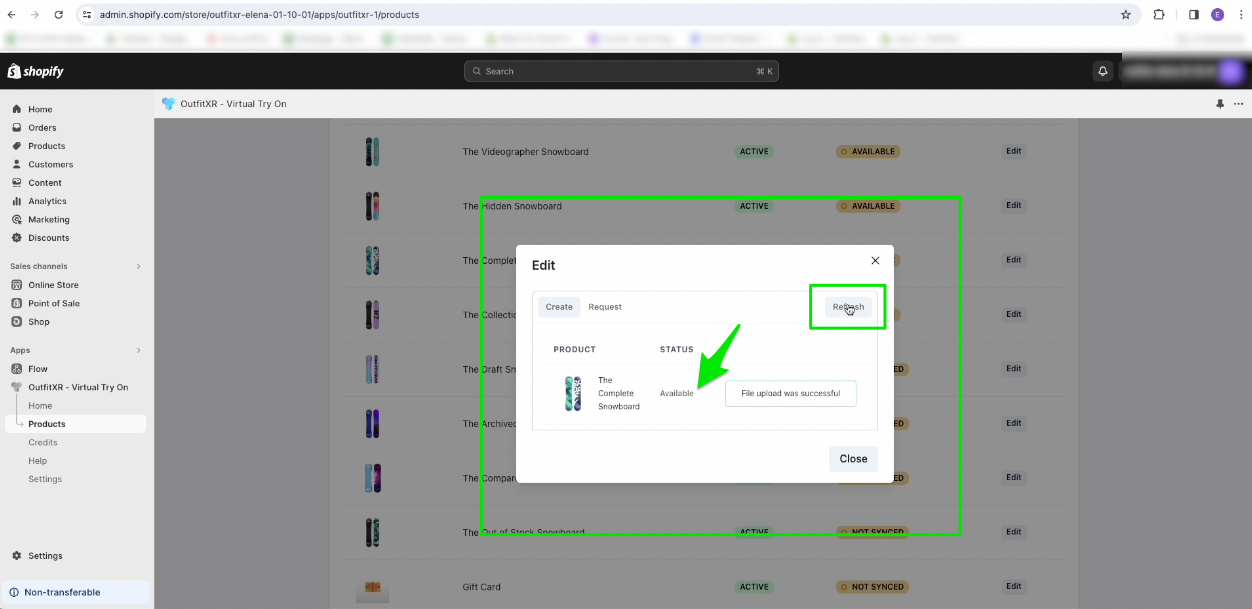Screen dimensions: 1252x609
Task: Open the app's three-dot more menu
Action: coord(1239,104)
